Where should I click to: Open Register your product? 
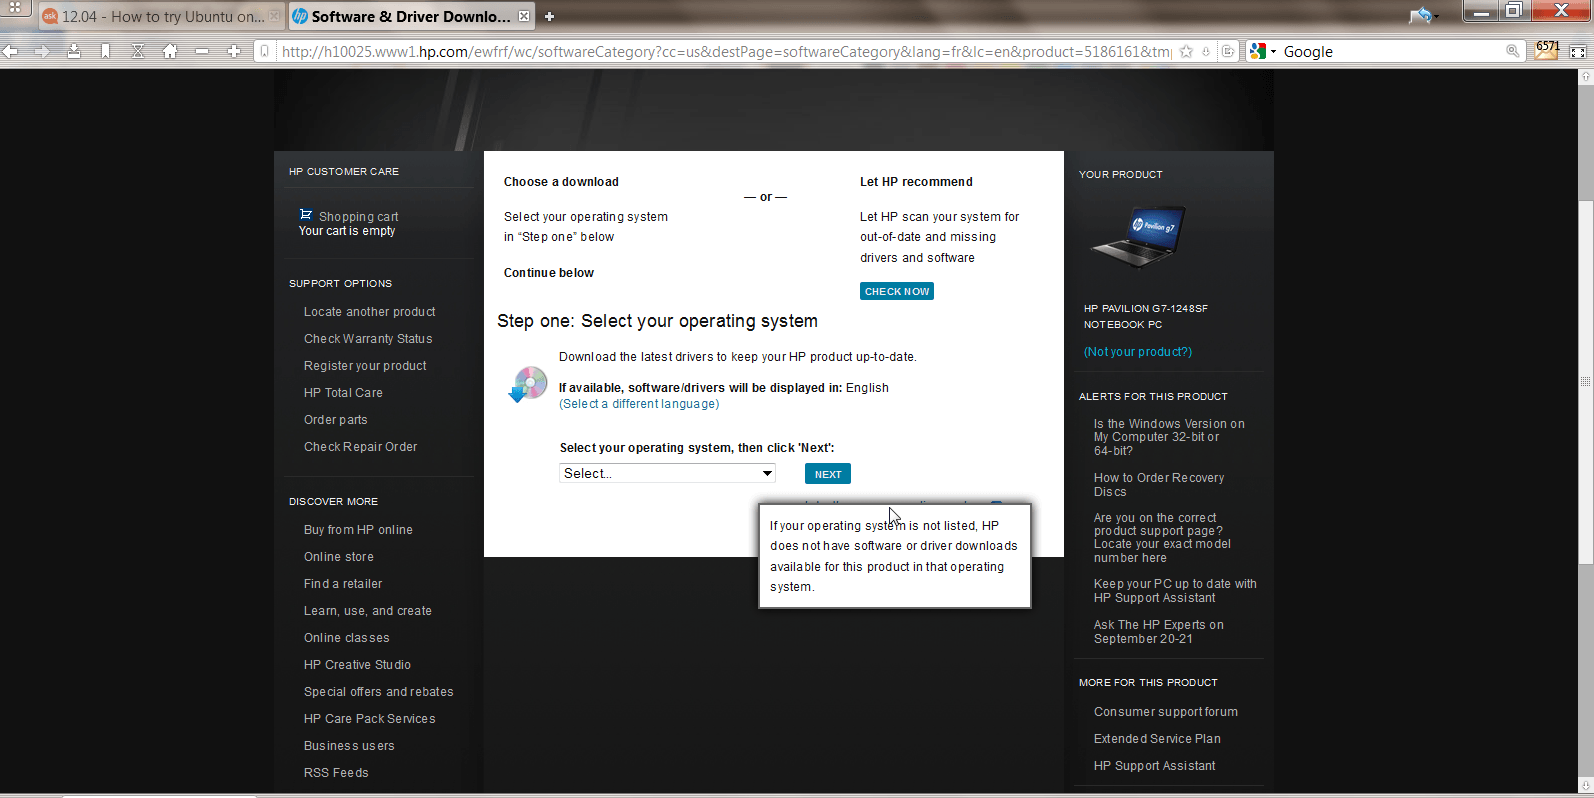point(365,366)
